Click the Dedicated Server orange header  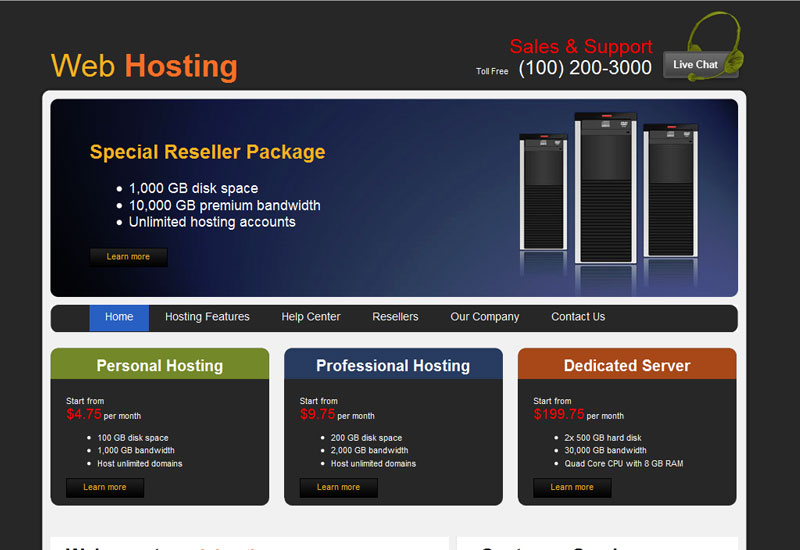[627, 365]
